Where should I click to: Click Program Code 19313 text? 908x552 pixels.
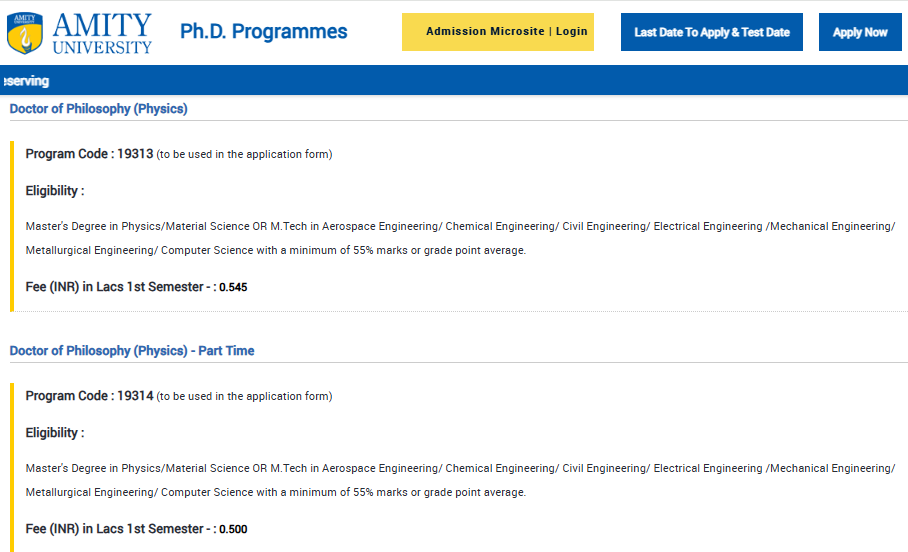[89, 154]
